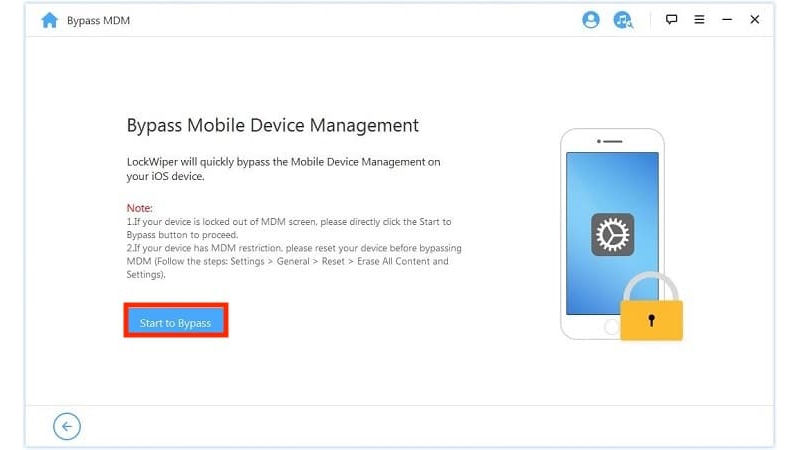The height and width of the screenshot is (450, 800).
Task: Close the LockWiper window
Action: click(755, 19)
